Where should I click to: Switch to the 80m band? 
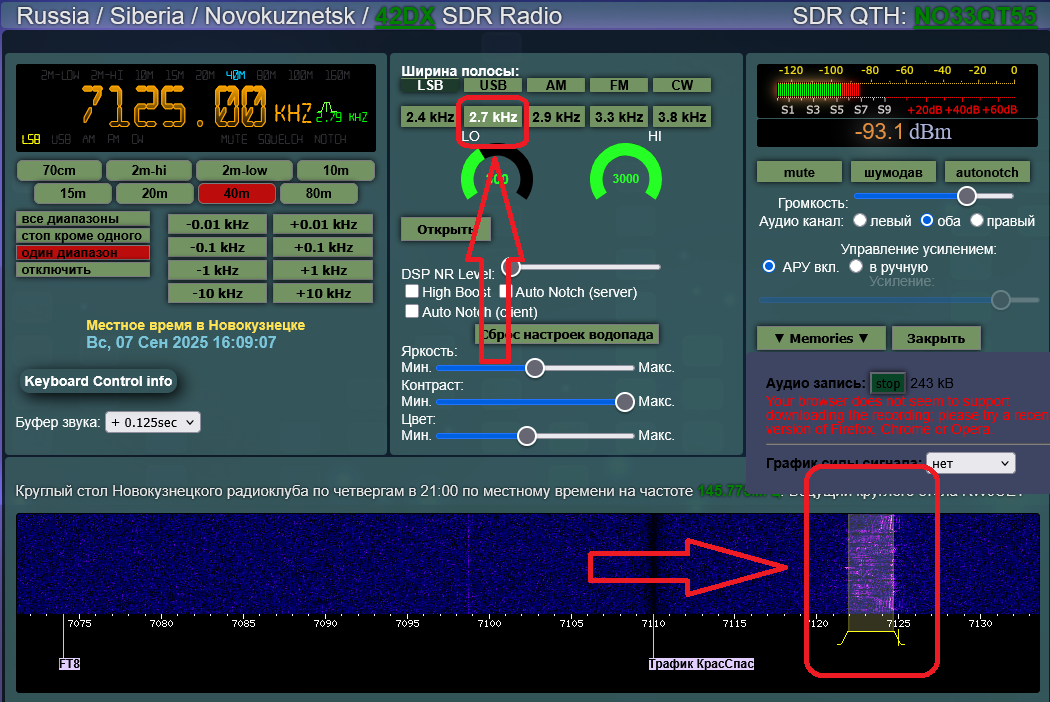click(x=319, y=194)
